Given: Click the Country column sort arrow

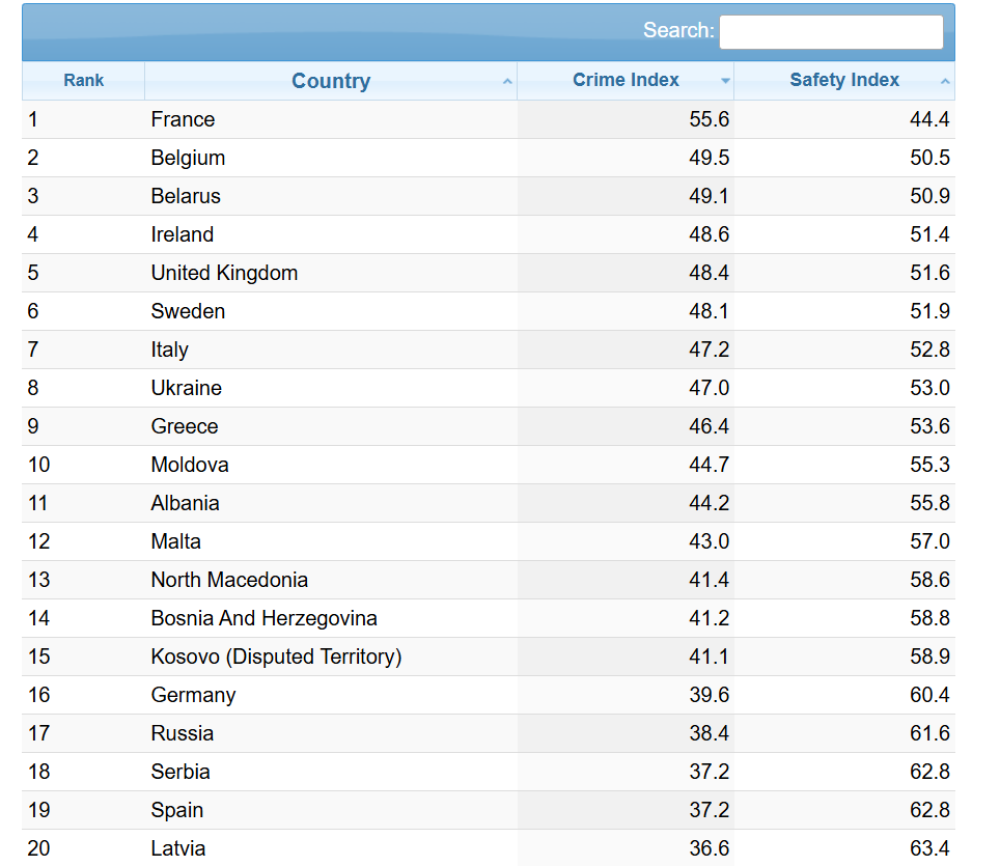Looking at the screenshot, I should pyautogui.click(x=507, y=82).
